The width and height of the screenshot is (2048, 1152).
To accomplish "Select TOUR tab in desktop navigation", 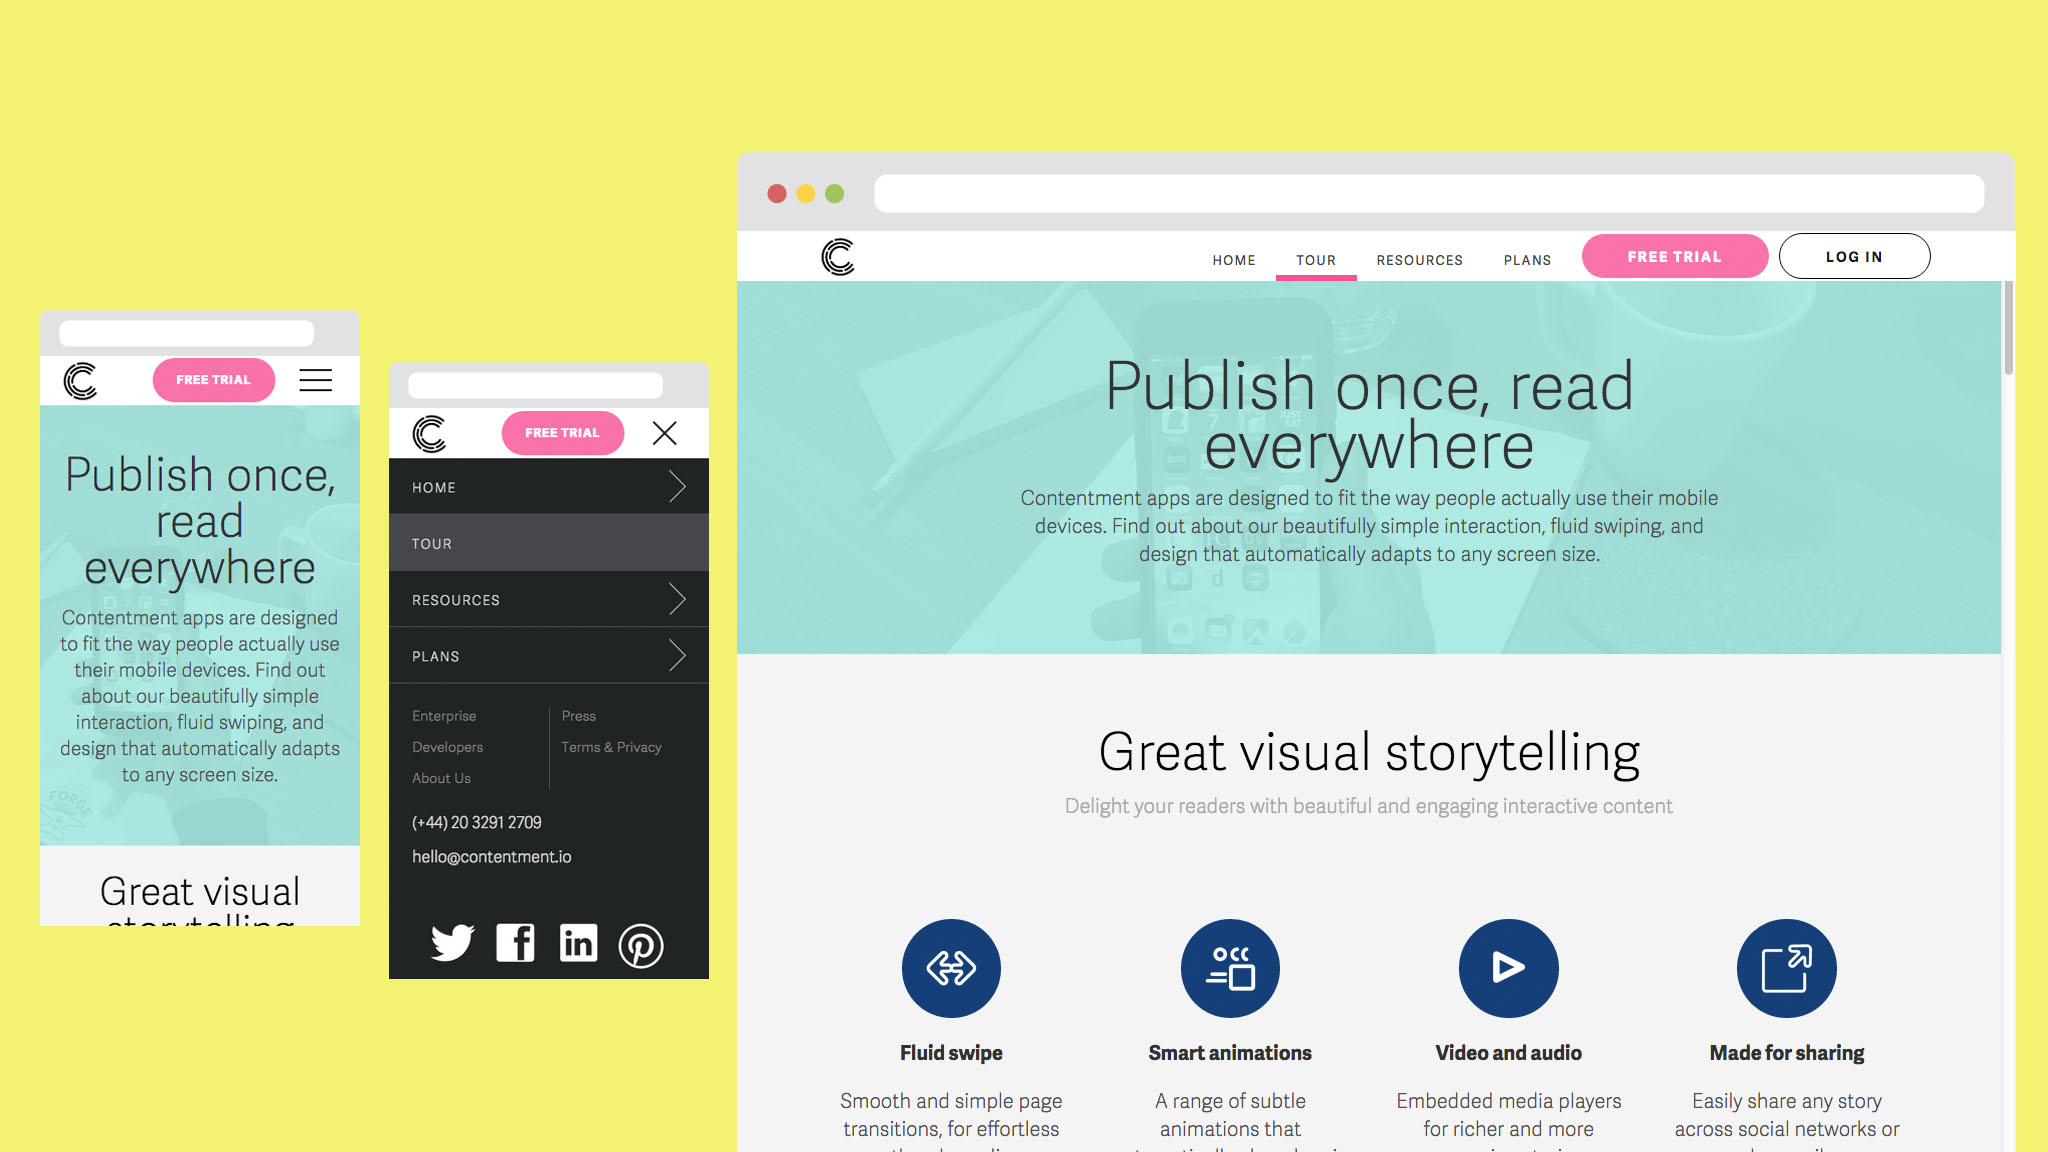I will (x=1316, y=260).
